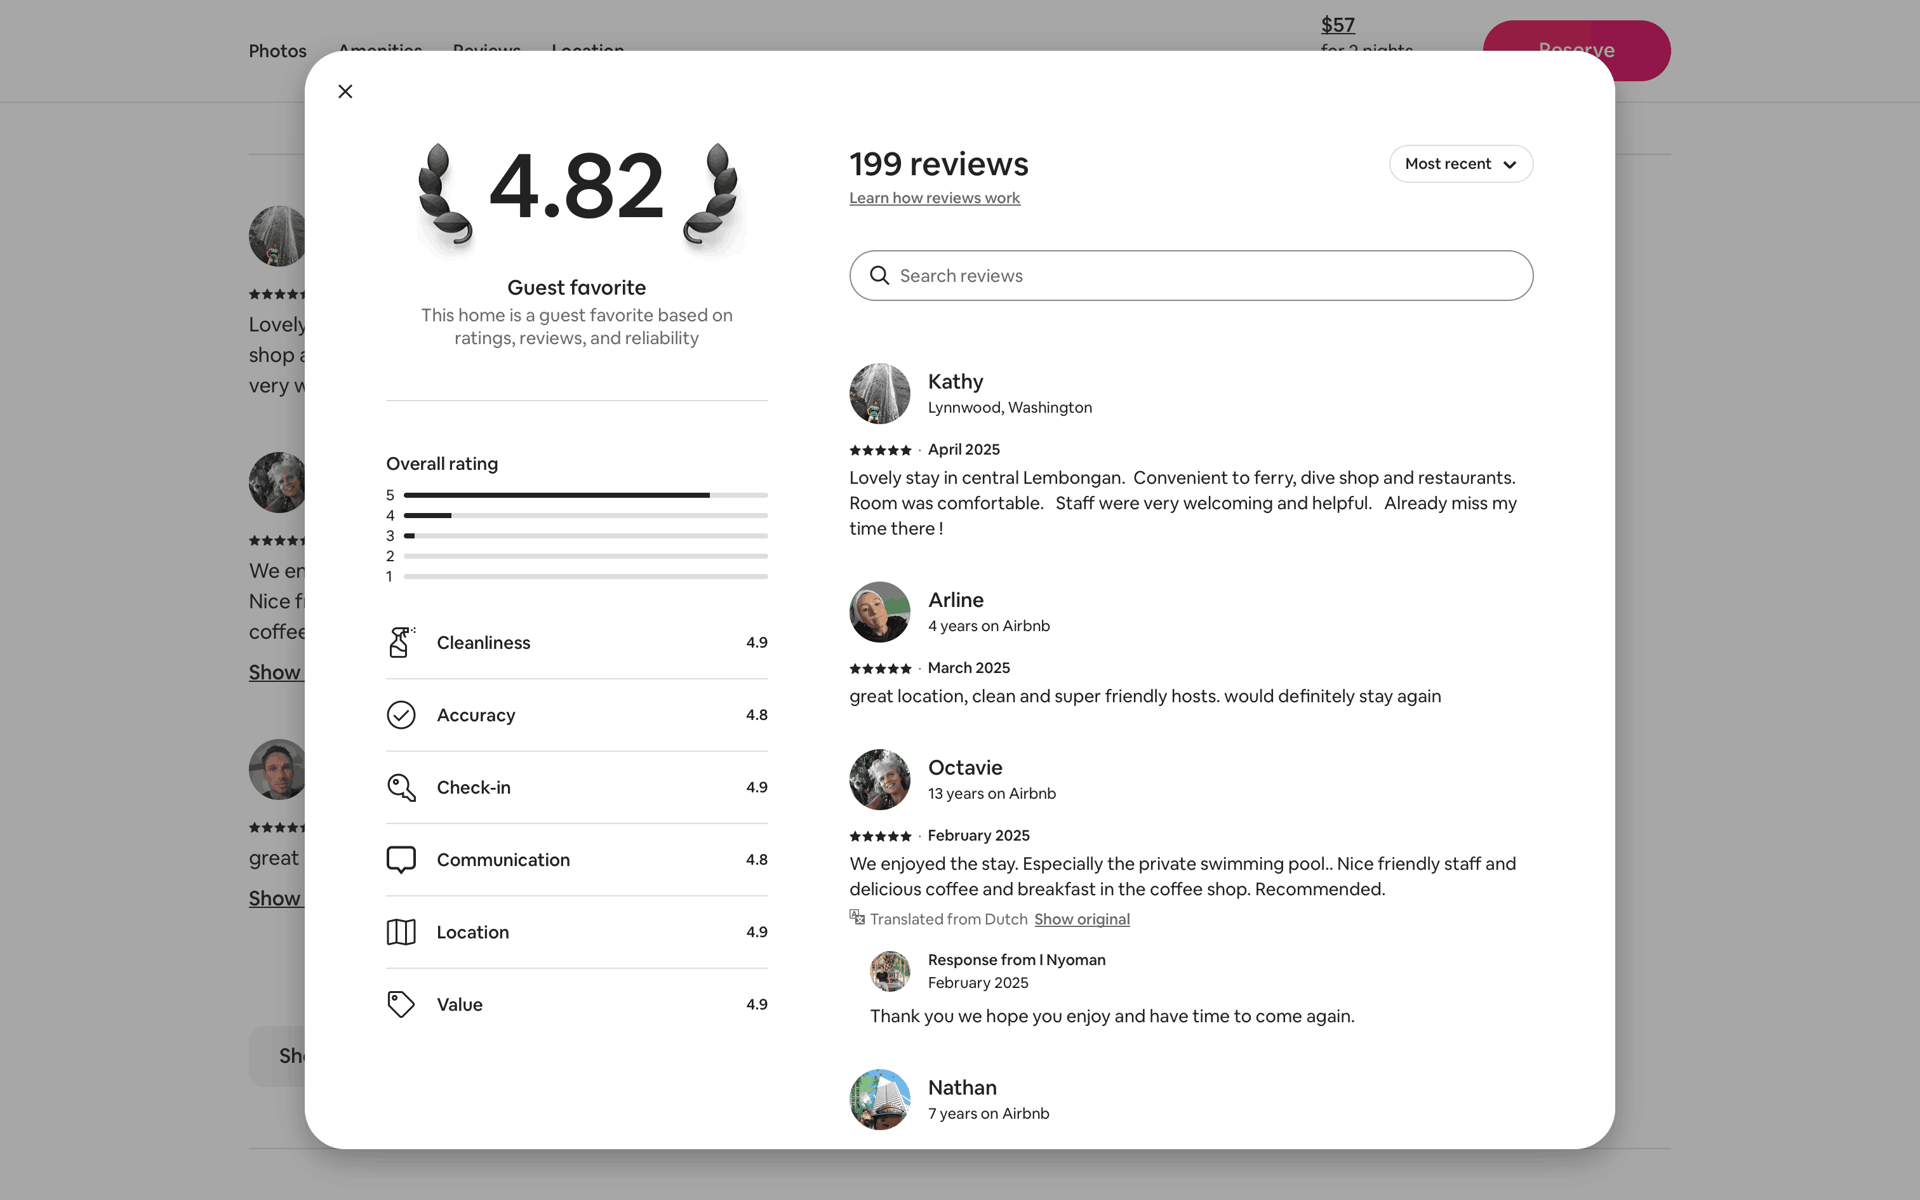Click the Cleanliness 4.9 score
The width and height of the screenshot is (1920, 1200).
pyautogui.click(x=756, y=643)
